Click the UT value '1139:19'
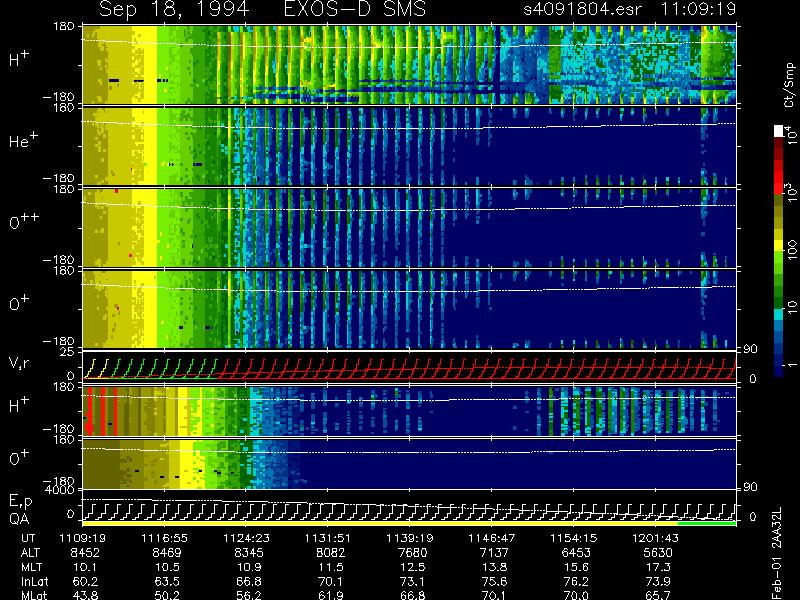Image resolution: width=800 pixels, height=600 pixels. pos(410,538)
